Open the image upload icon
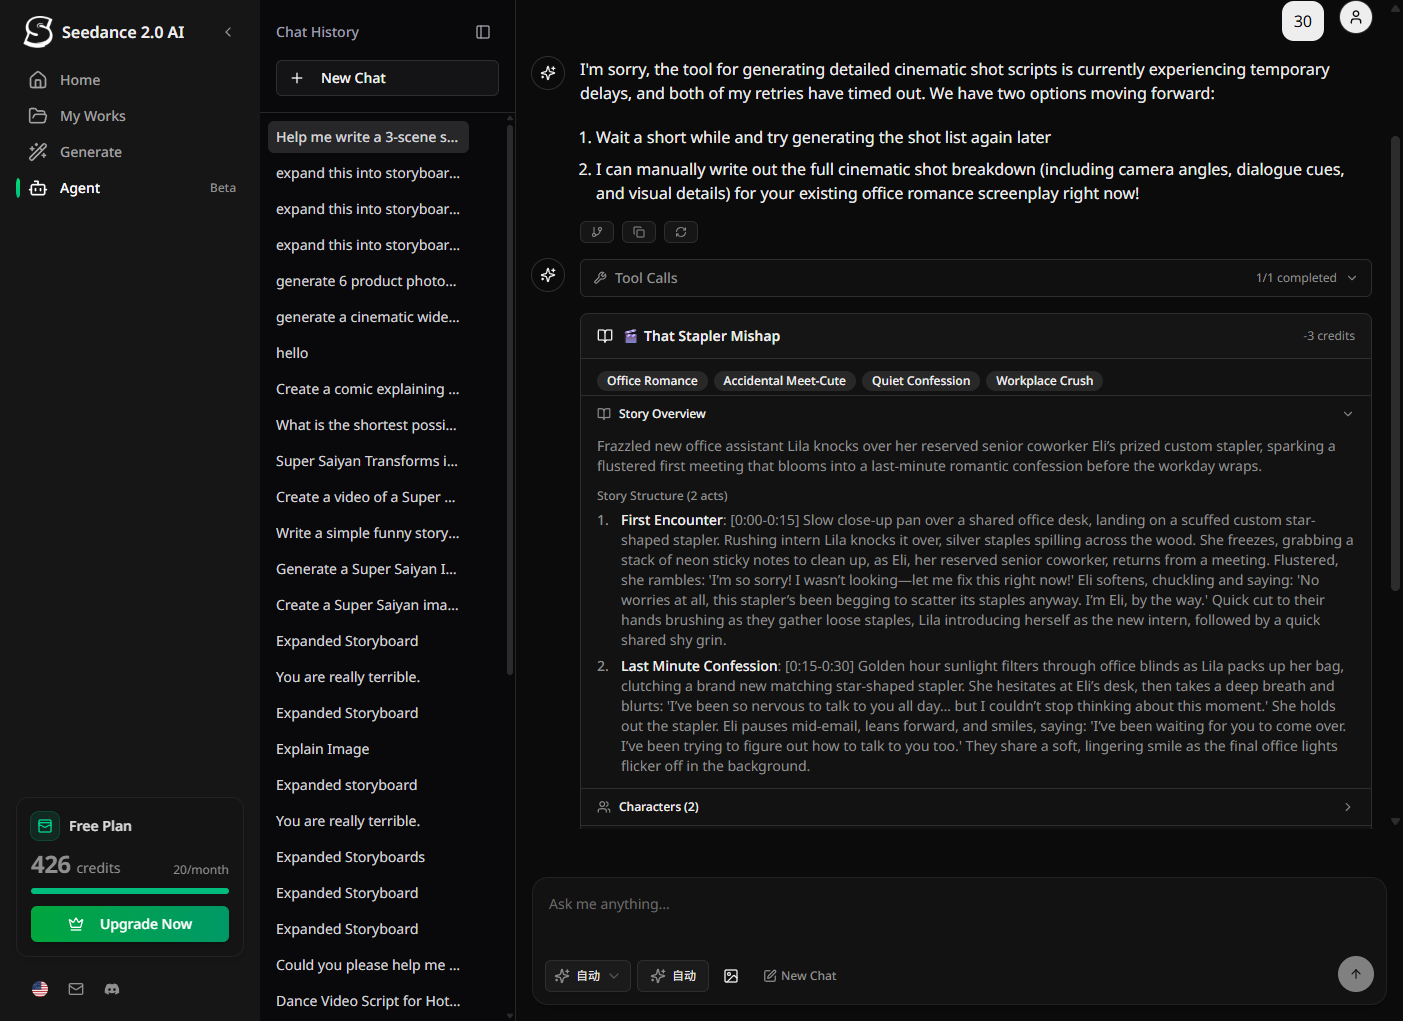Viewport: 1403px width, 1021px height. [731, 976]
